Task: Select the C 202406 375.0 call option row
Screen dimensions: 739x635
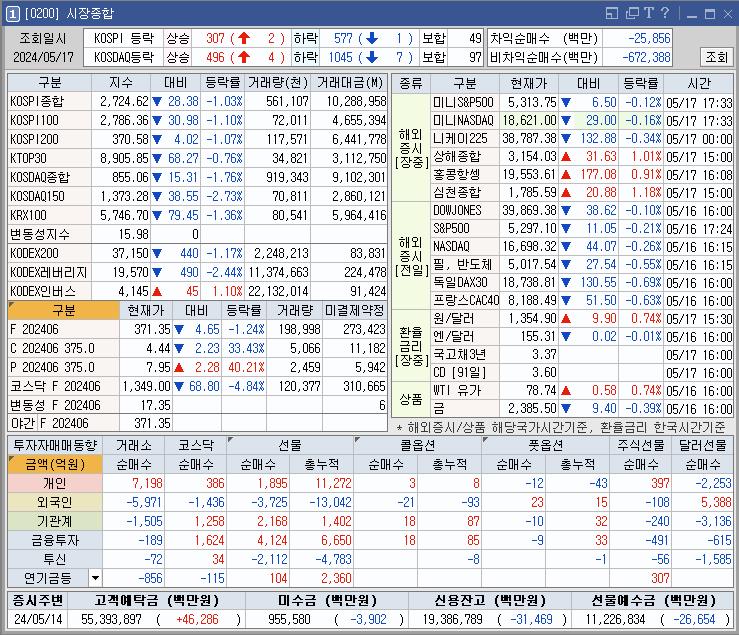Action: pos(197,348)
